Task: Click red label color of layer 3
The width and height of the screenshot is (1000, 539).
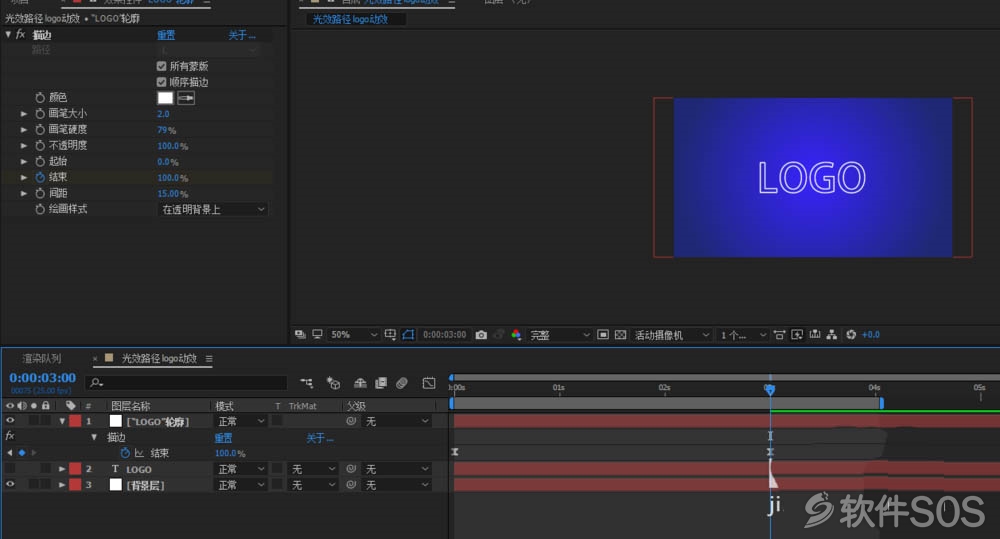Action: (x=75, y=484)
